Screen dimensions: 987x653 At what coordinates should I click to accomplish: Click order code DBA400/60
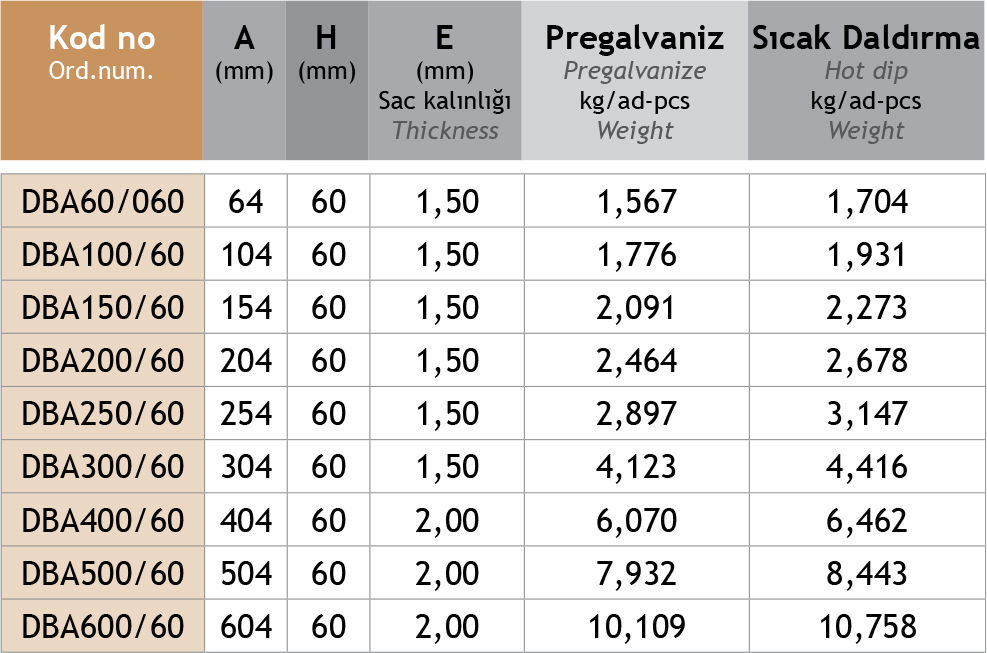pyautogui.click(x=103, y=520)
